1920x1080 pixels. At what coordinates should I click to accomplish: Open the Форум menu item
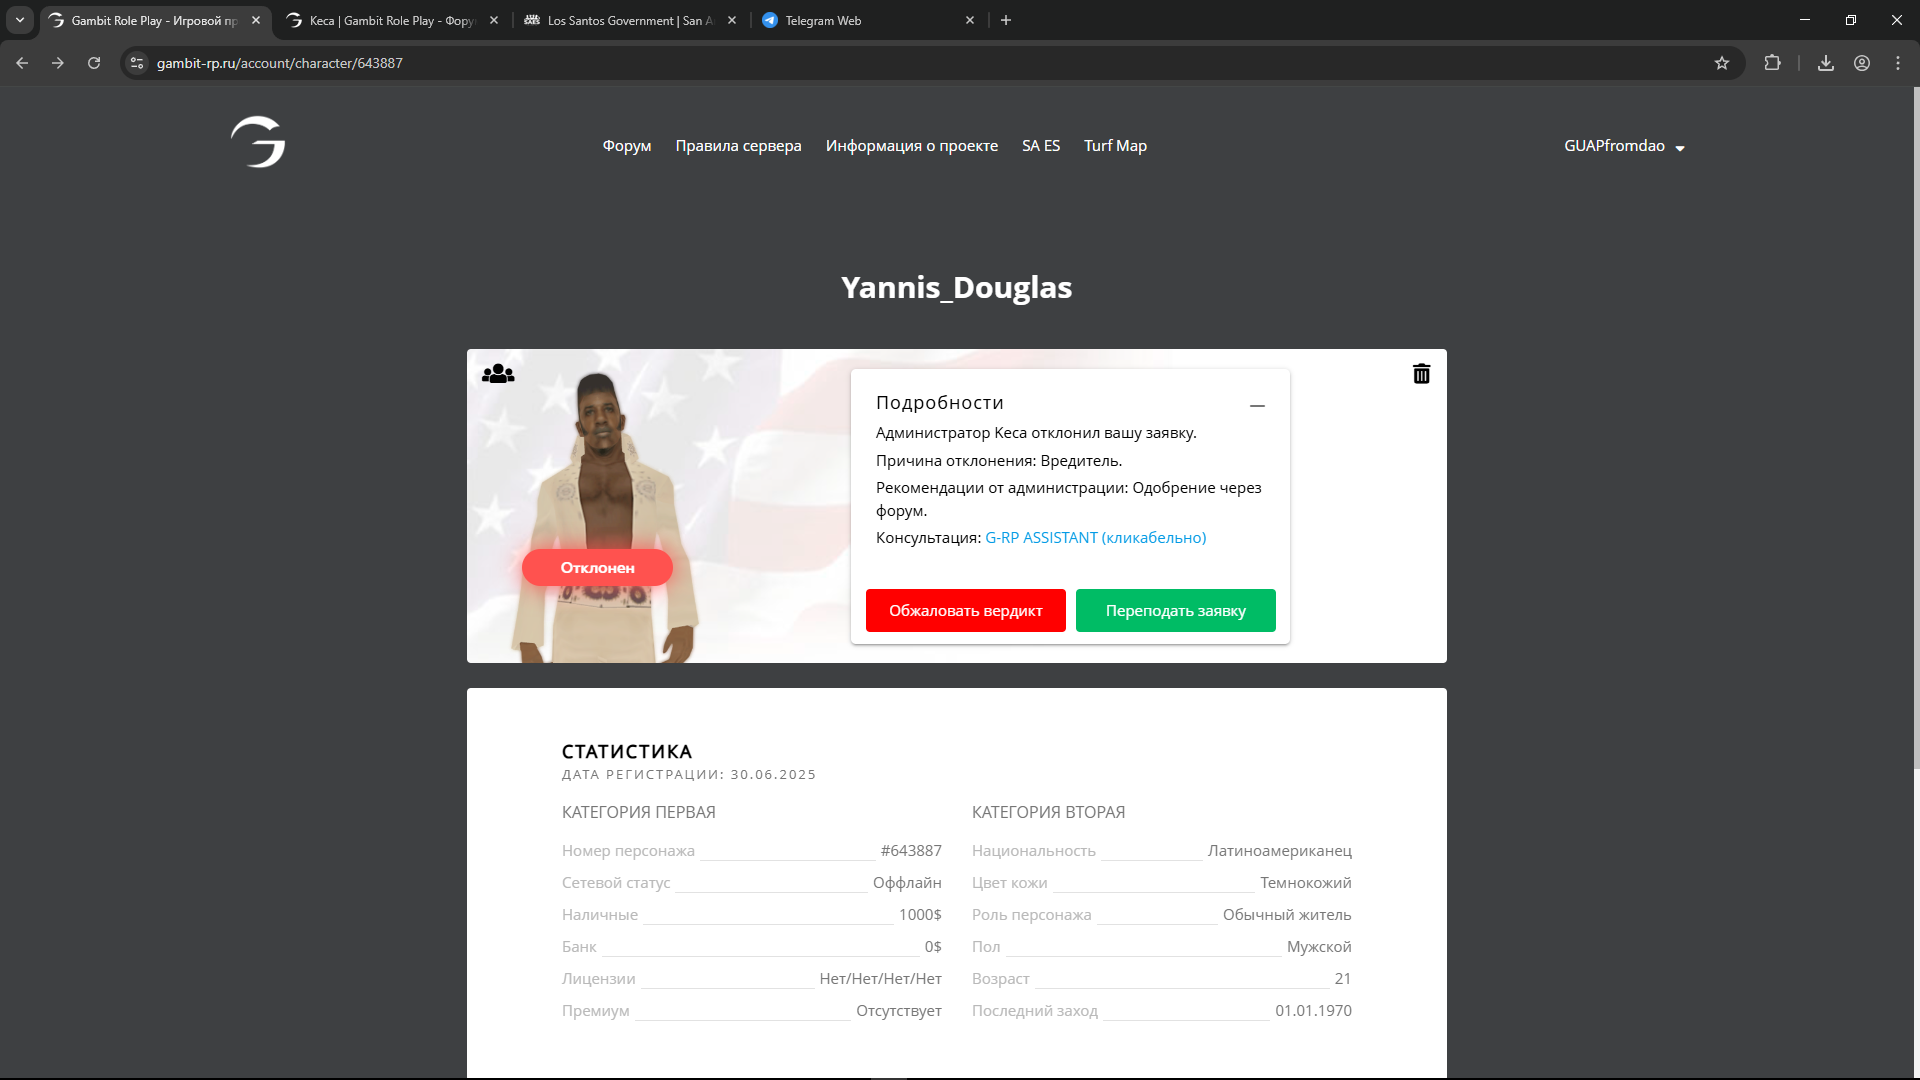pyautogui.click(x=627, y=146)
